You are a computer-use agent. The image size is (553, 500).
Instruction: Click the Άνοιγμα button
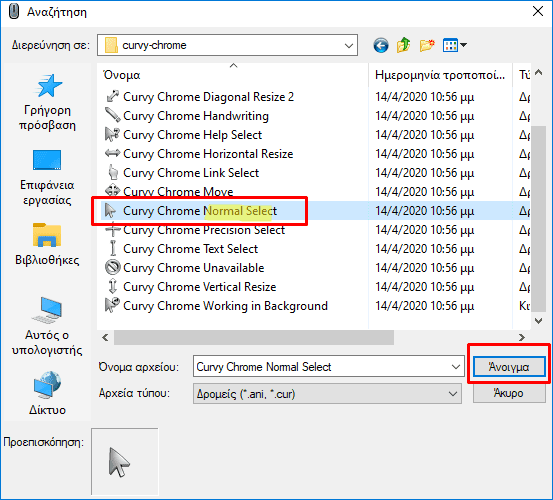click(509, 367)
